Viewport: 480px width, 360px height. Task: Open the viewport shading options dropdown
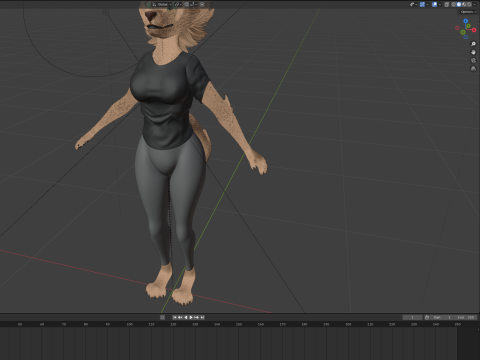pyautogui.click(x=474, y=4)
